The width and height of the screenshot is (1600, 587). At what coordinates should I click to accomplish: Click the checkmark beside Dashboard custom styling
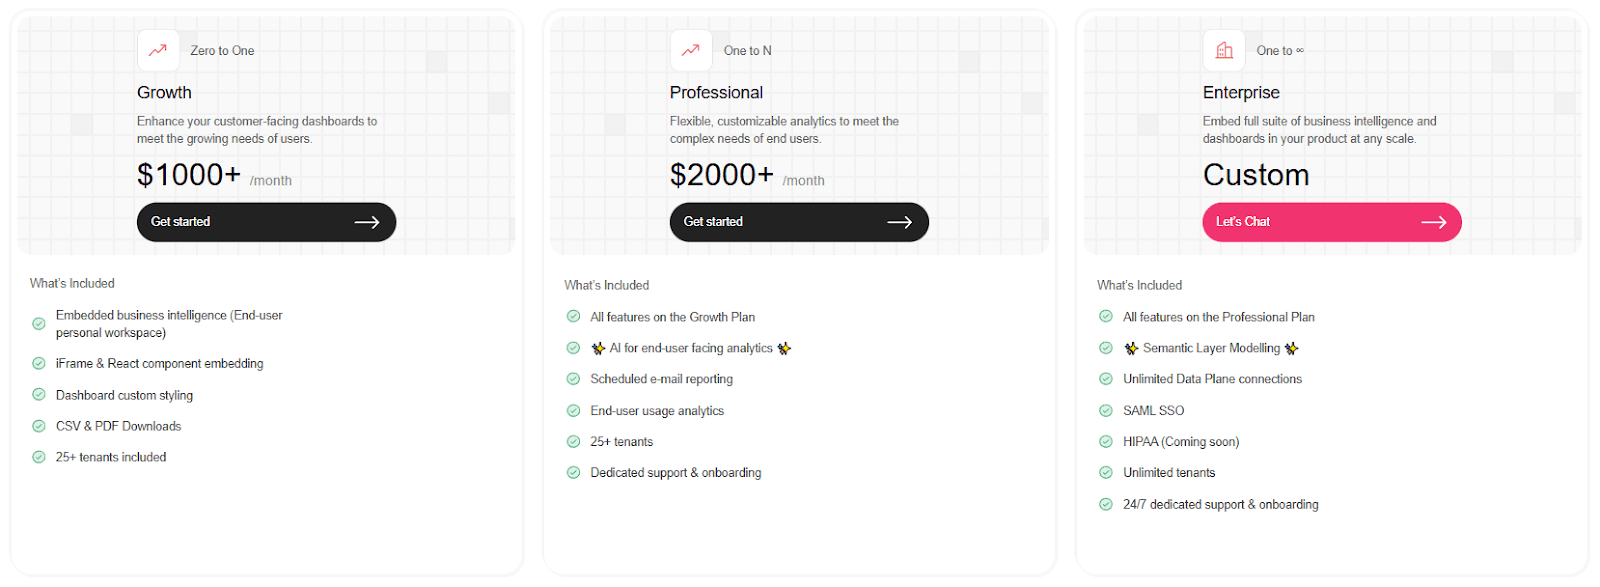(38, 394)
